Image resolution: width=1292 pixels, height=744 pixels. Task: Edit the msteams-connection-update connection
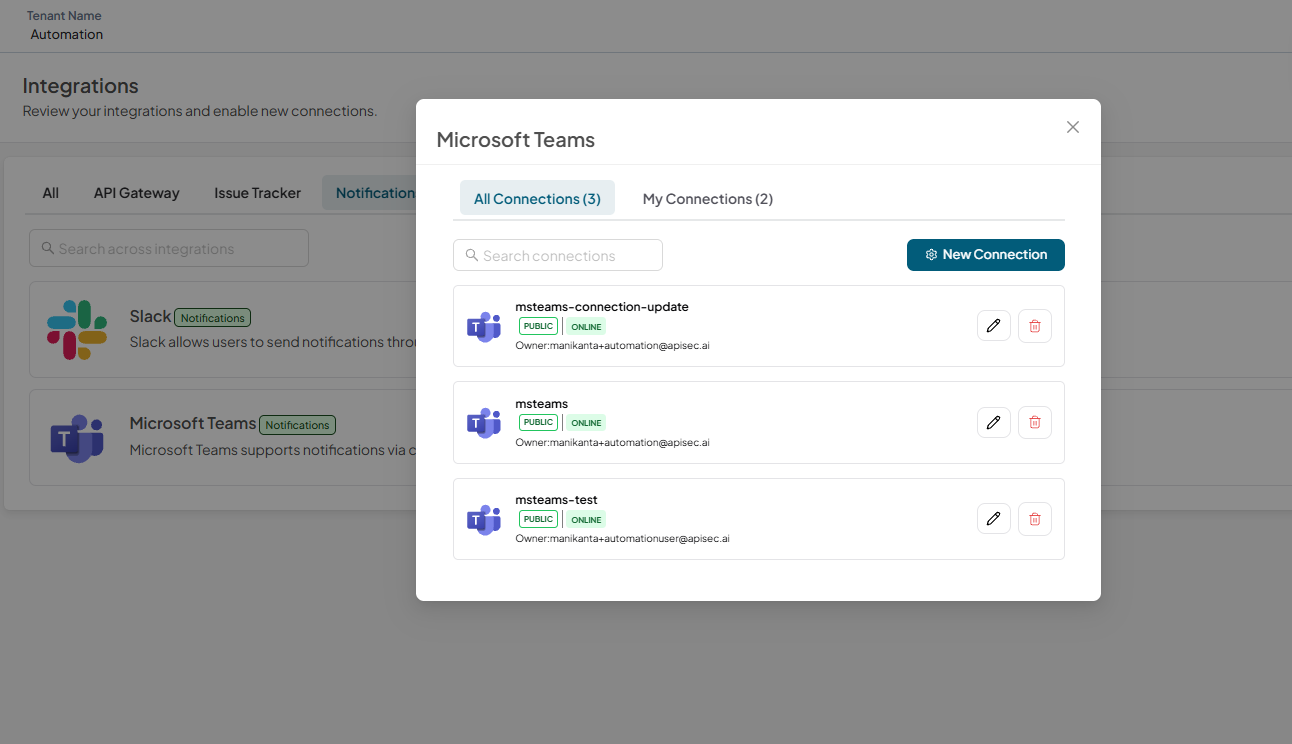[993, 326]
